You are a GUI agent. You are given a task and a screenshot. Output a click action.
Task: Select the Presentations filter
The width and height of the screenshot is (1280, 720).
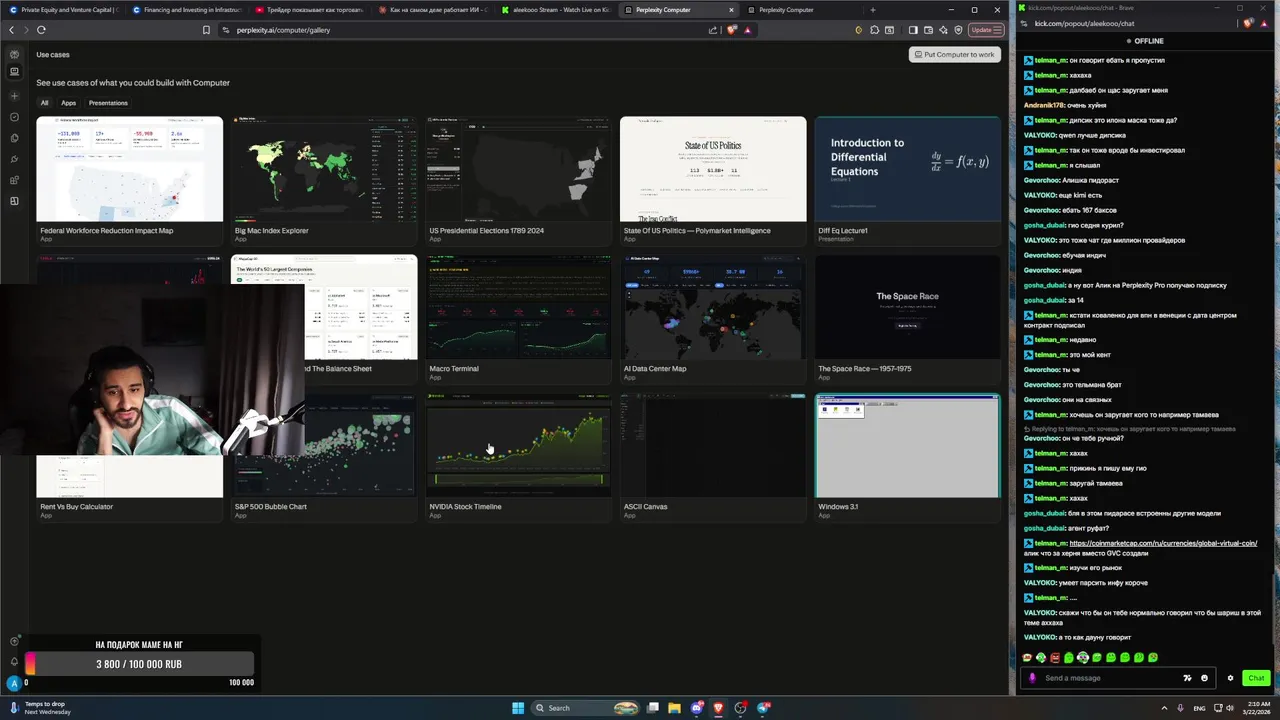click(x=108, y=103)
